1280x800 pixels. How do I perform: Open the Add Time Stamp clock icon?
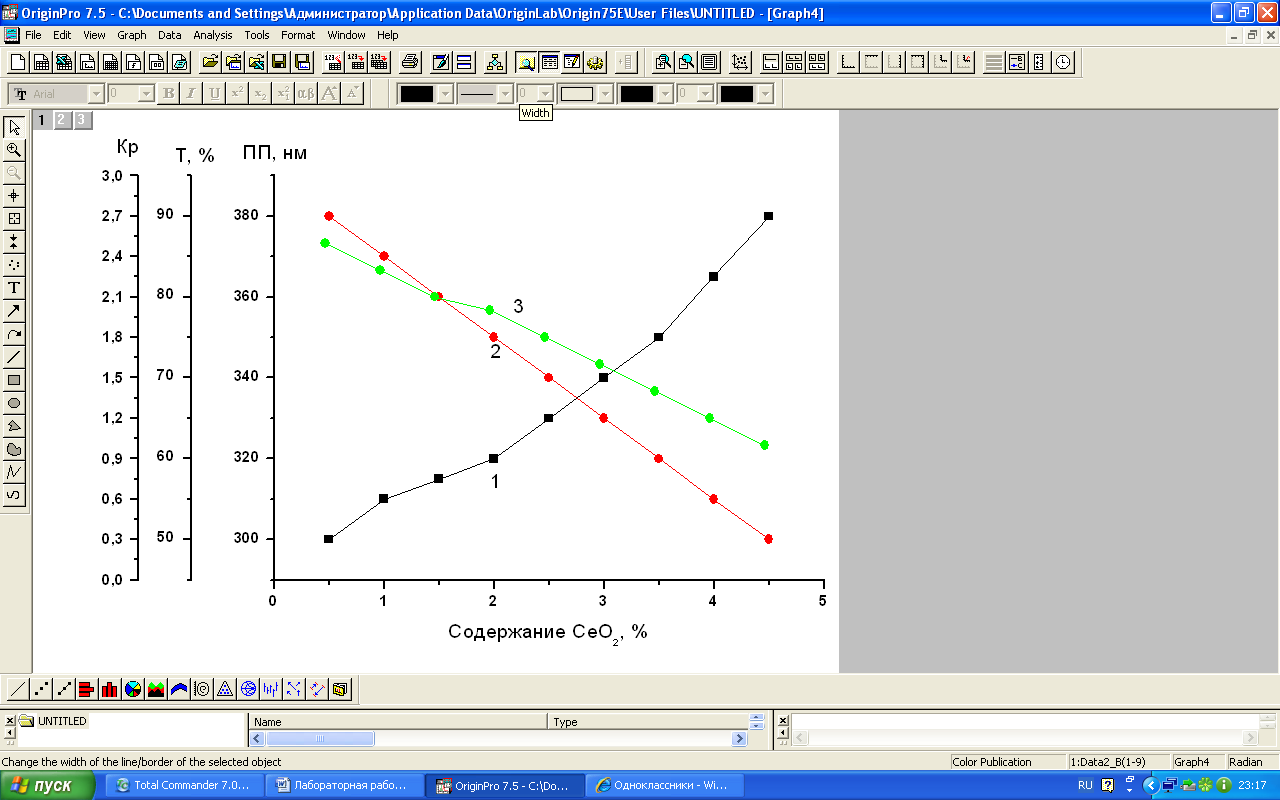1062,62
